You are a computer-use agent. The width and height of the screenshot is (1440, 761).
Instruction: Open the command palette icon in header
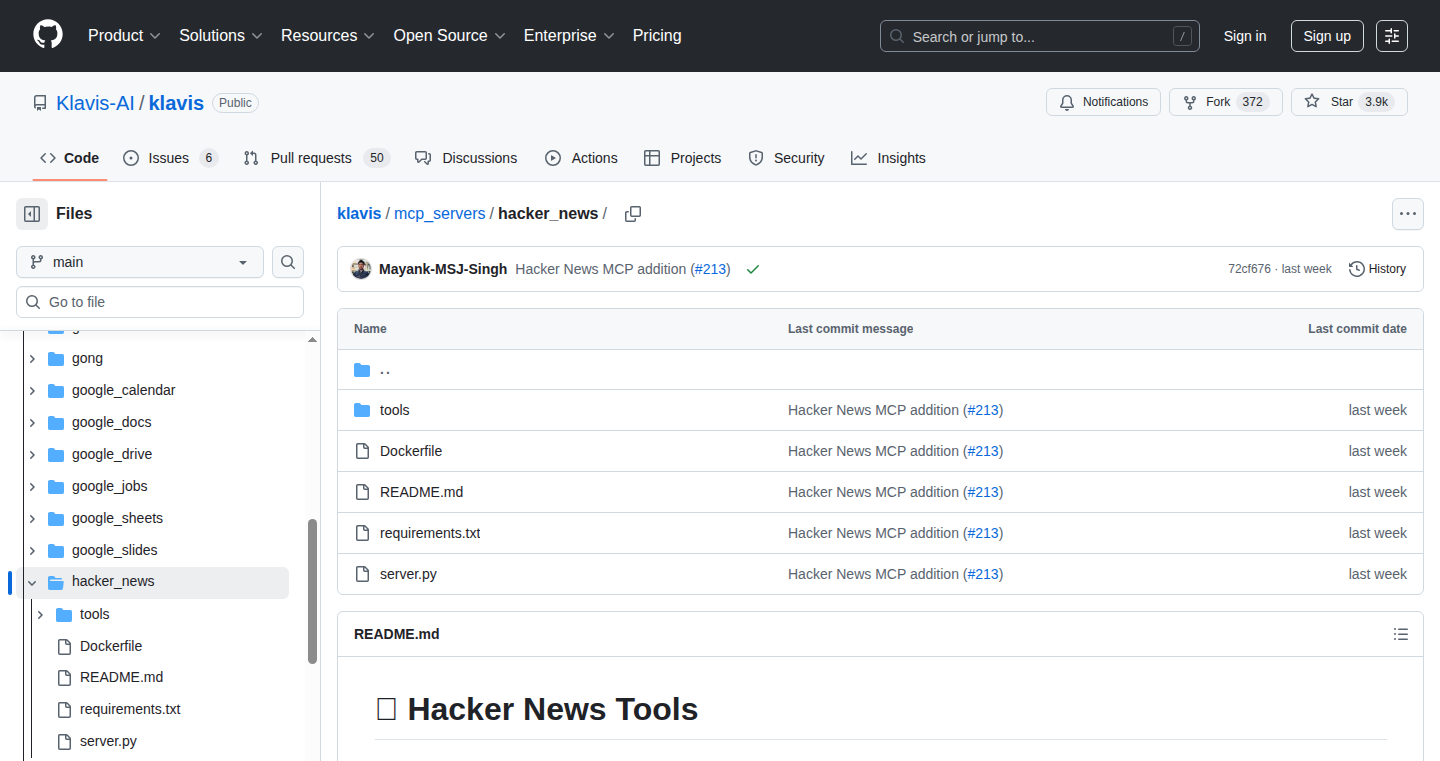(1392, 36)
